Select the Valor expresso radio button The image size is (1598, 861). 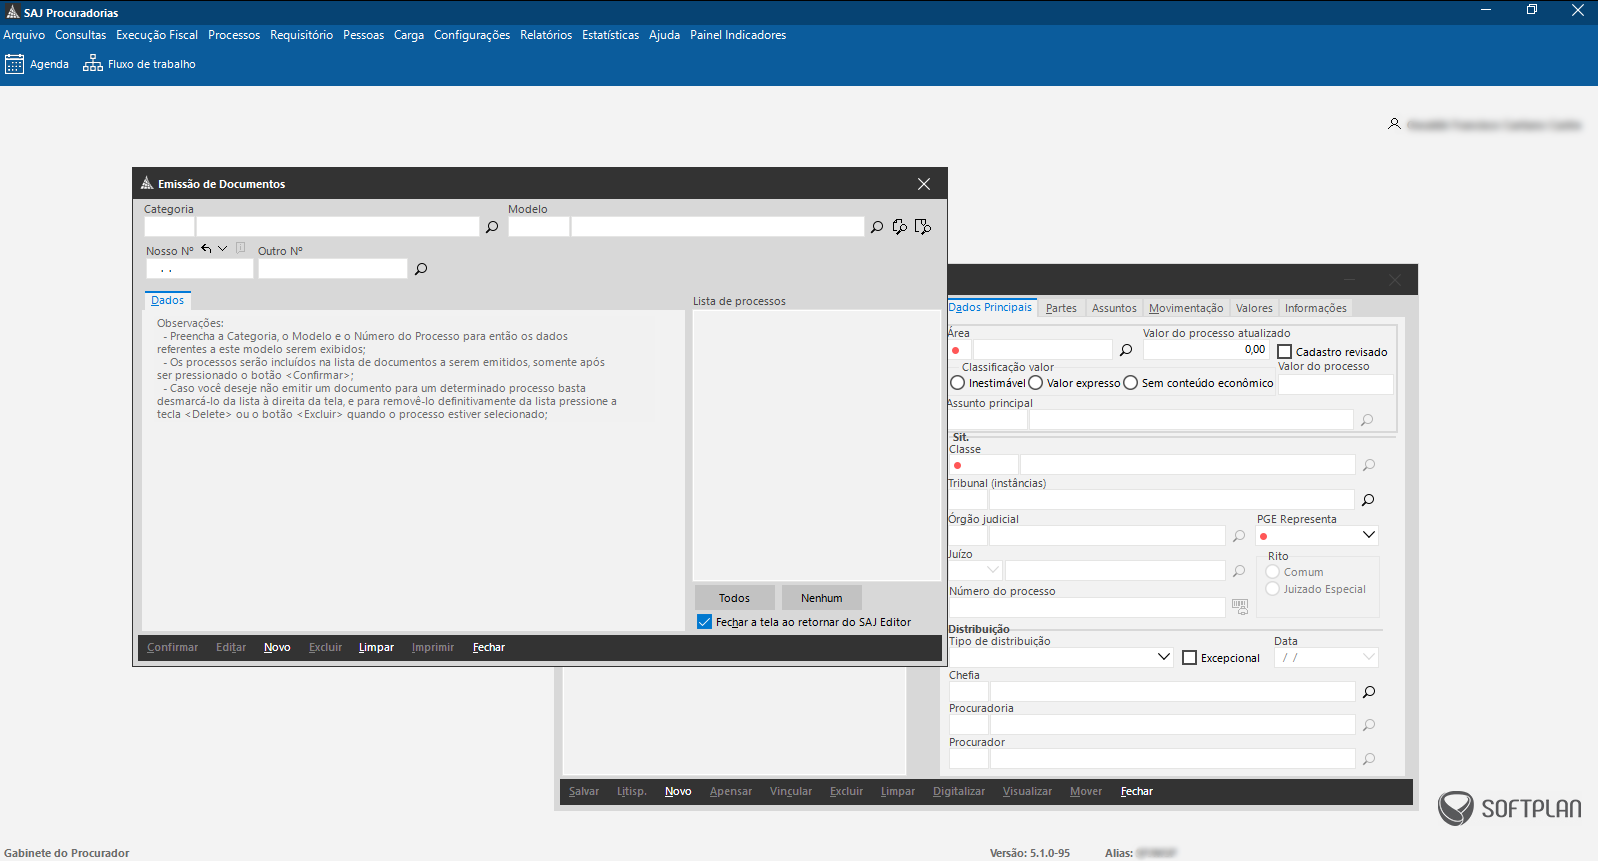click(x=1036, y=383)
